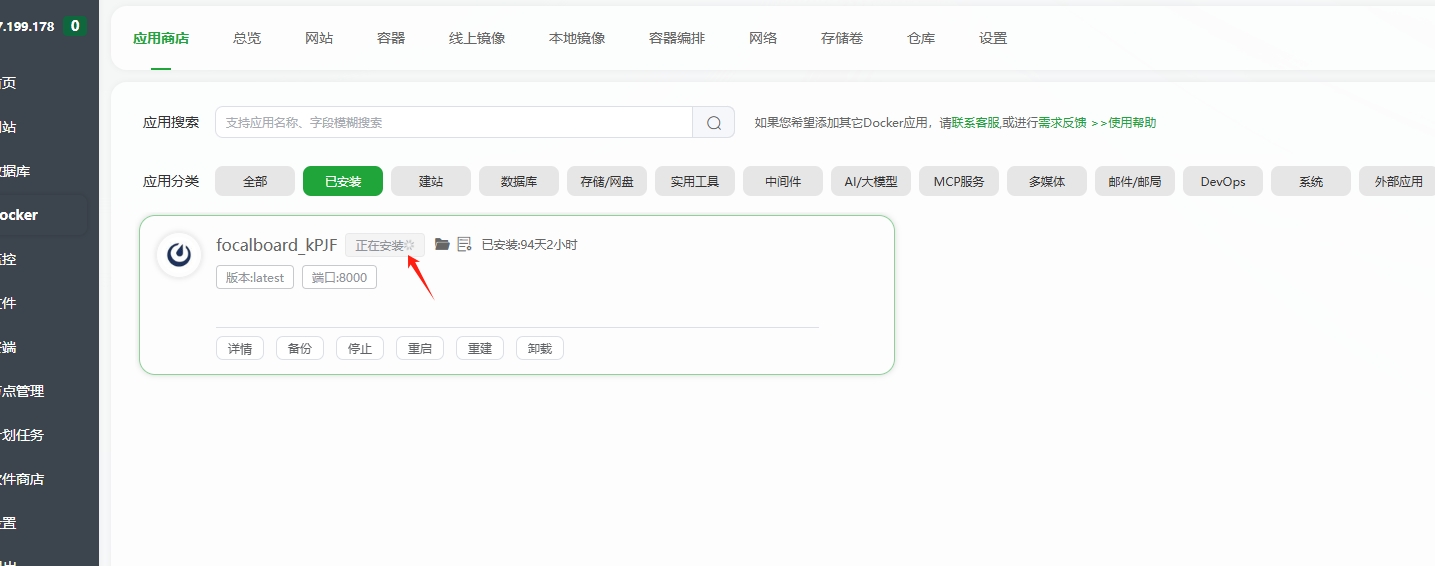The width and height of the screenshot is (1435, 566).
Task: Filter apps by MCP服务 category
Action: 959,181
